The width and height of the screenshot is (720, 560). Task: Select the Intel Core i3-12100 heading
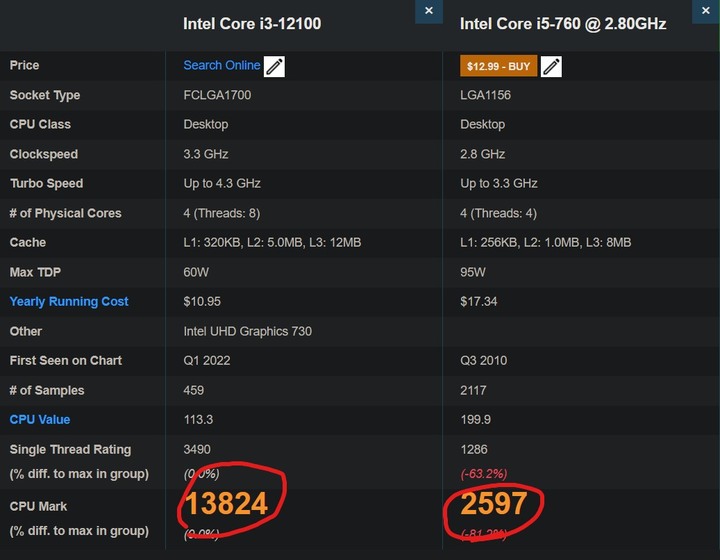pos(252,24)
